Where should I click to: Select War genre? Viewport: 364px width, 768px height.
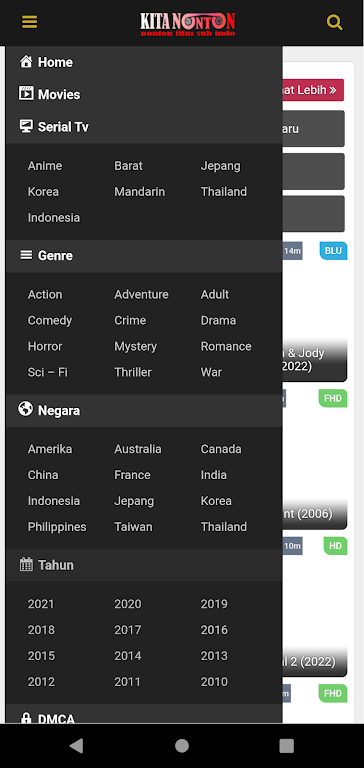point(211,372)
